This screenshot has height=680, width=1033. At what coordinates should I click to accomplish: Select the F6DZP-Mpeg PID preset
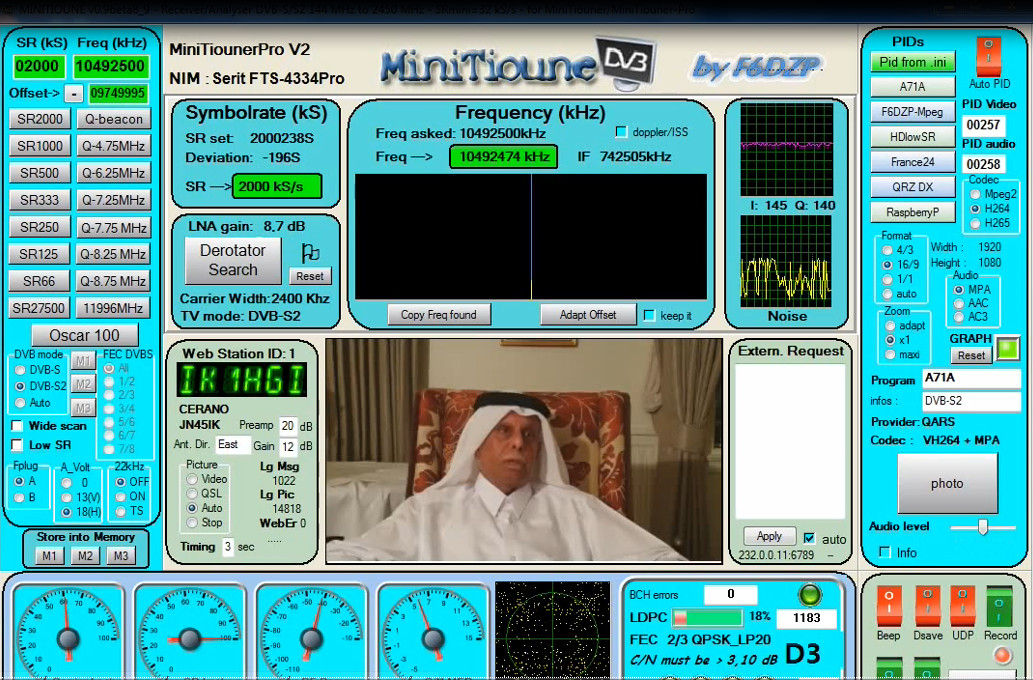tap(912, 112)
